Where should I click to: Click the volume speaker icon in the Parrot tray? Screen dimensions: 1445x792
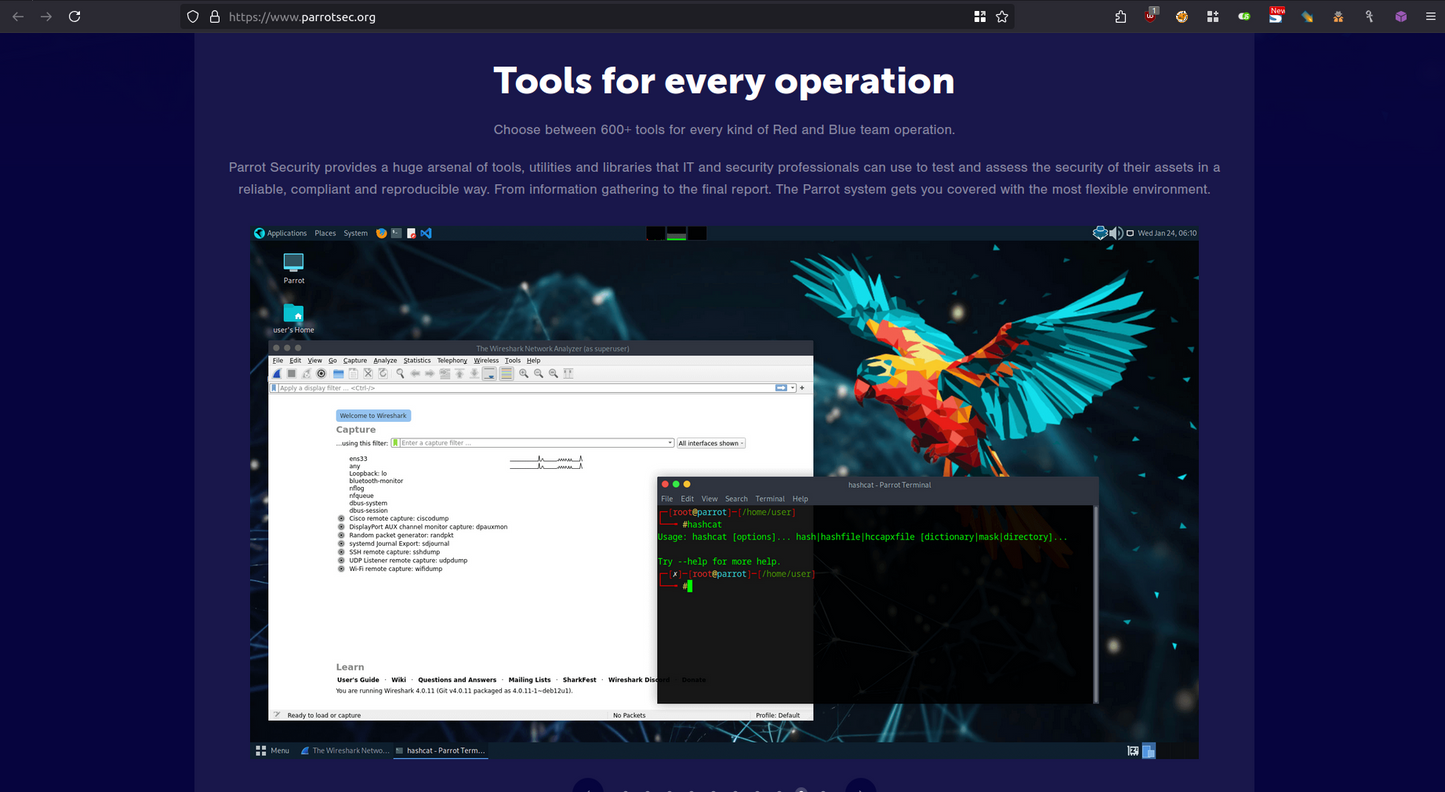pos(1116,233)
